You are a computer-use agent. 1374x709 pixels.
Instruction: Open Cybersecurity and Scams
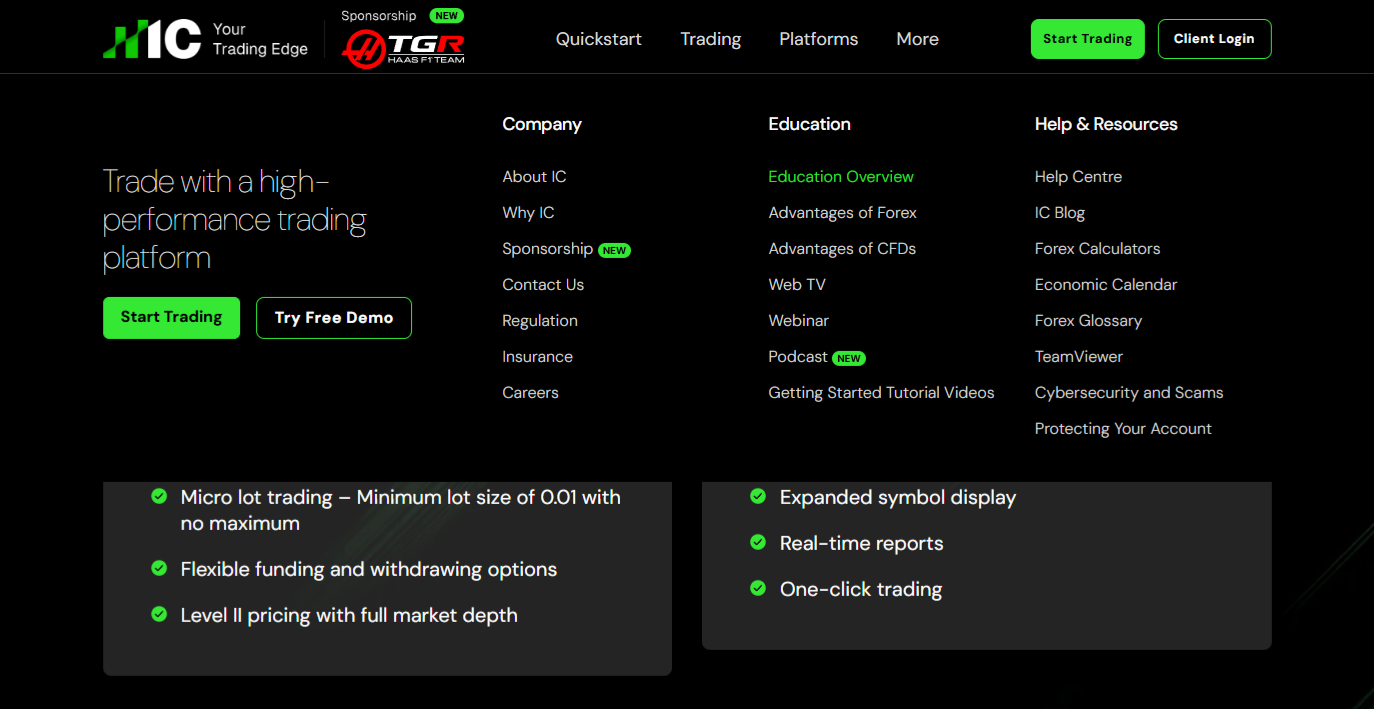point(1129,393)
